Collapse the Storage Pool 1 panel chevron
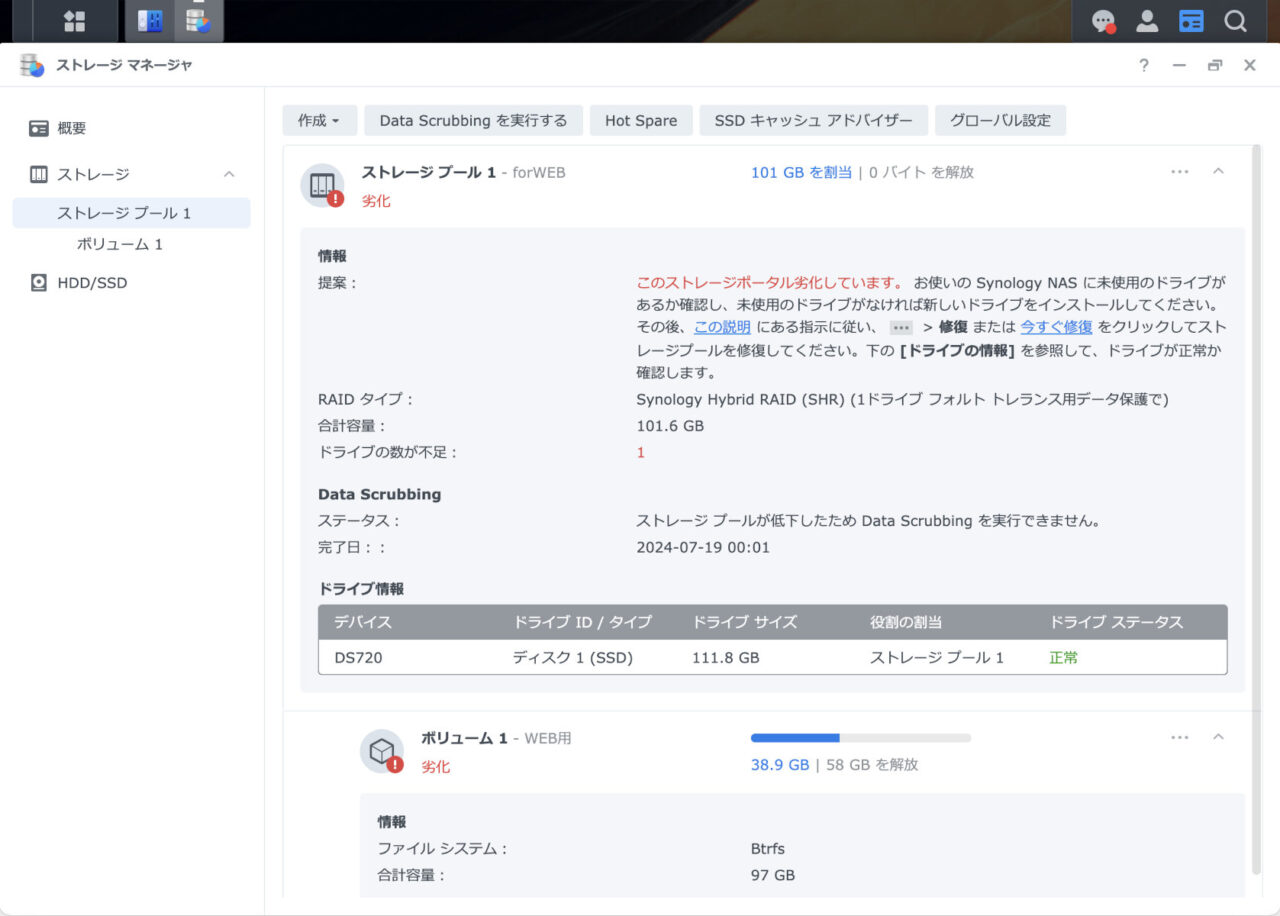The width and height of the screenshot is (1280, 916). pos(1218,171)
